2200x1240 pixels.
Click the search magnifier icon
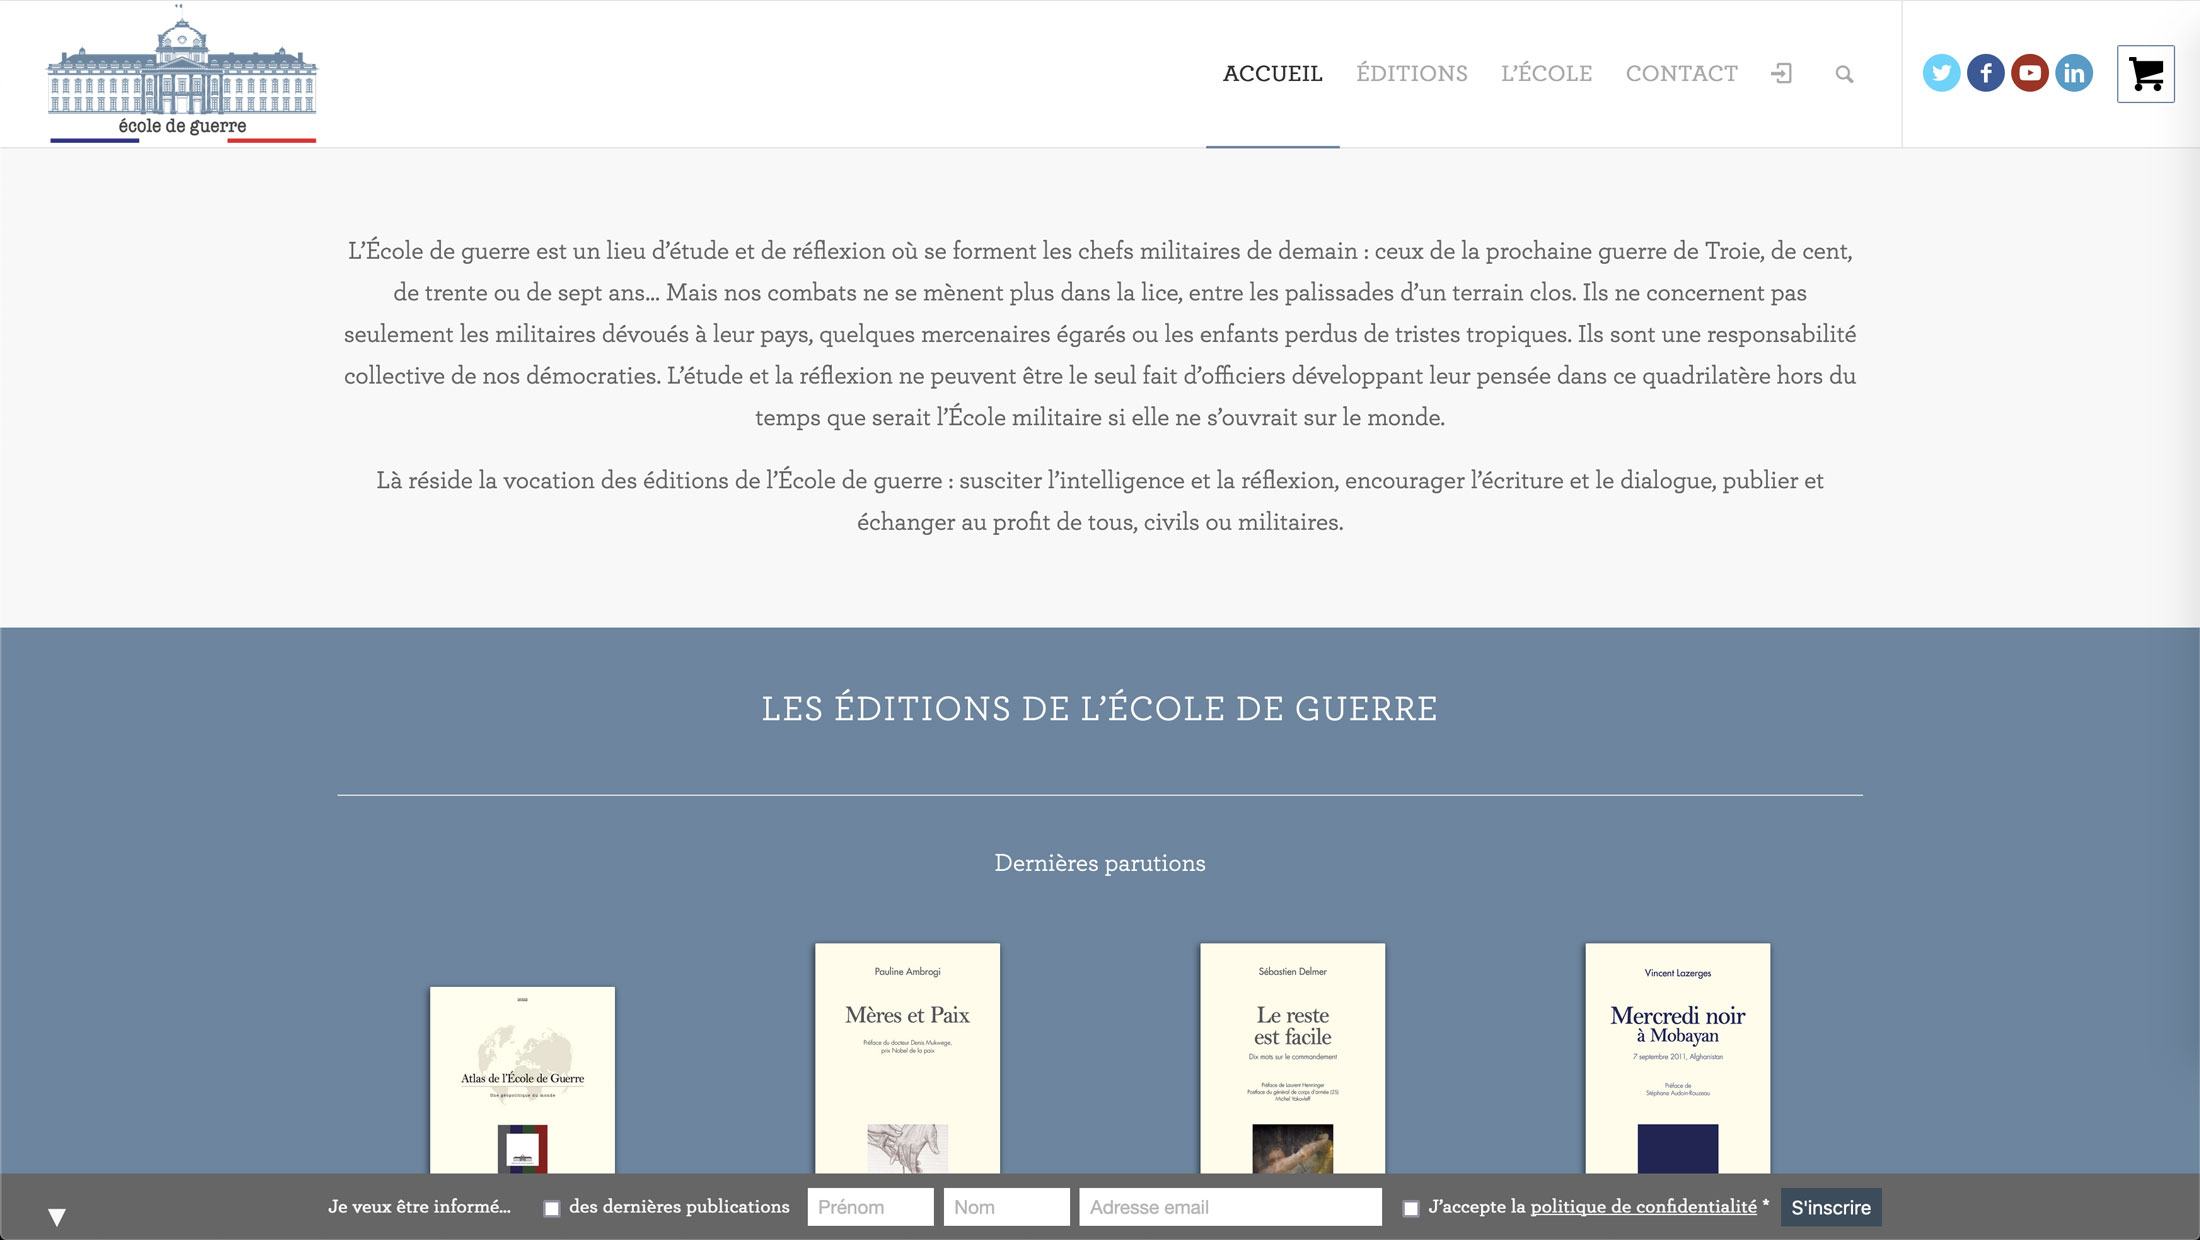[x=1843, y=72]
